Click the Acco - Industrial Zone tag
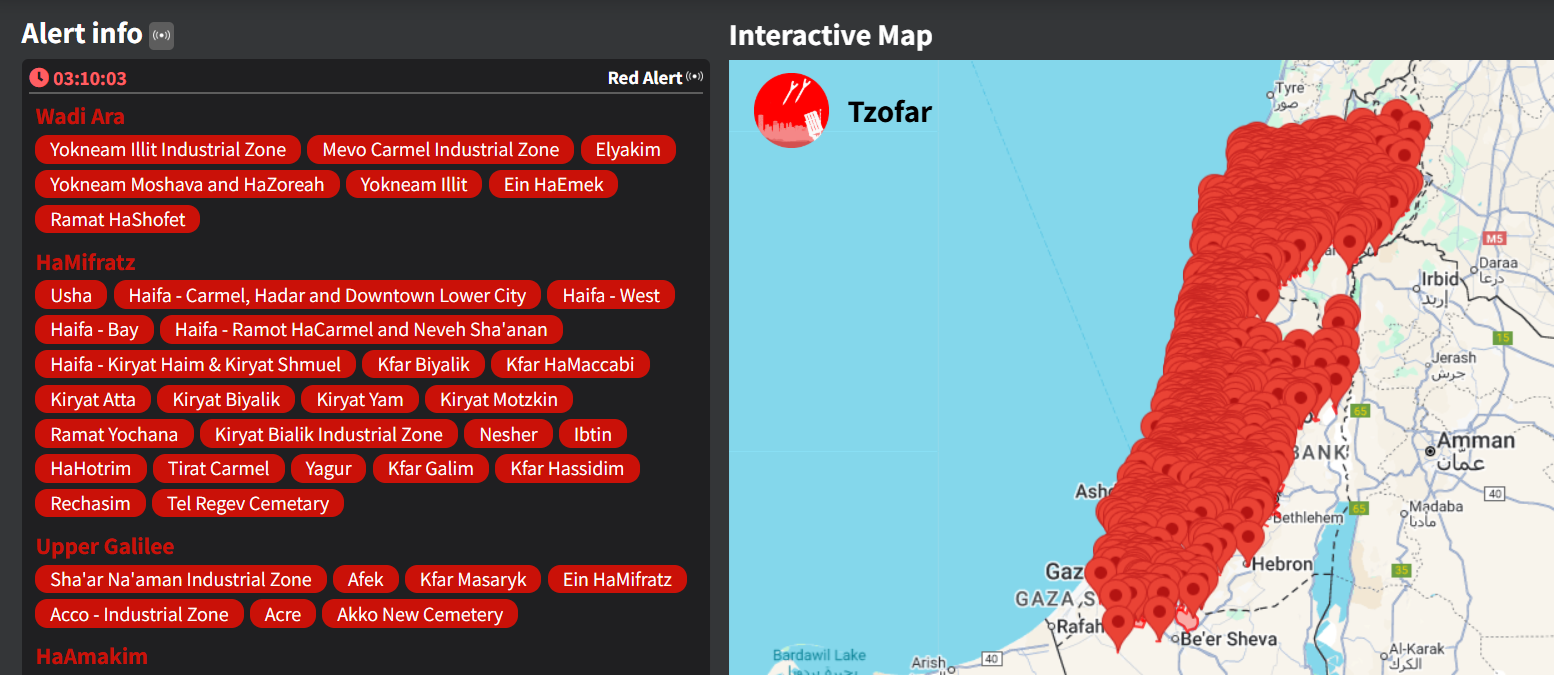This screenshot has width=1554, height=675. tap(140, 614)
